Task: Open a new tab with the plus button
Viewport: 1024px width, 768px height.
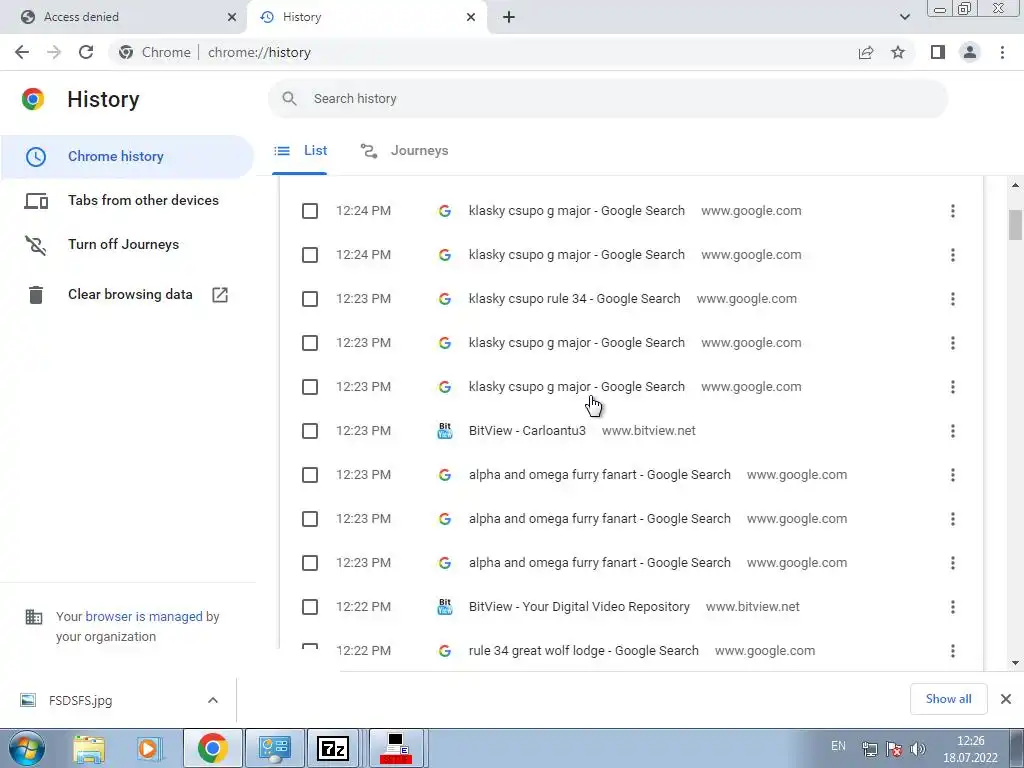Action: 509,17
